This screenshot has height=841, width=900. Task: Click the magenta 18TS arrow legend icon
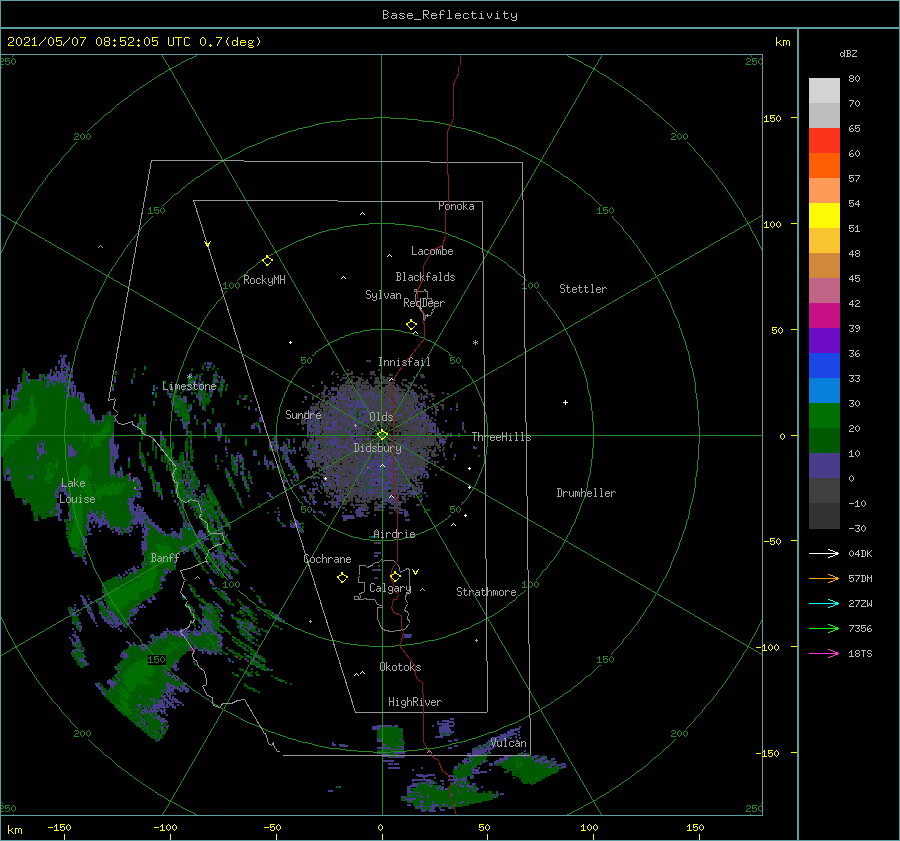(x=824, y=653)
